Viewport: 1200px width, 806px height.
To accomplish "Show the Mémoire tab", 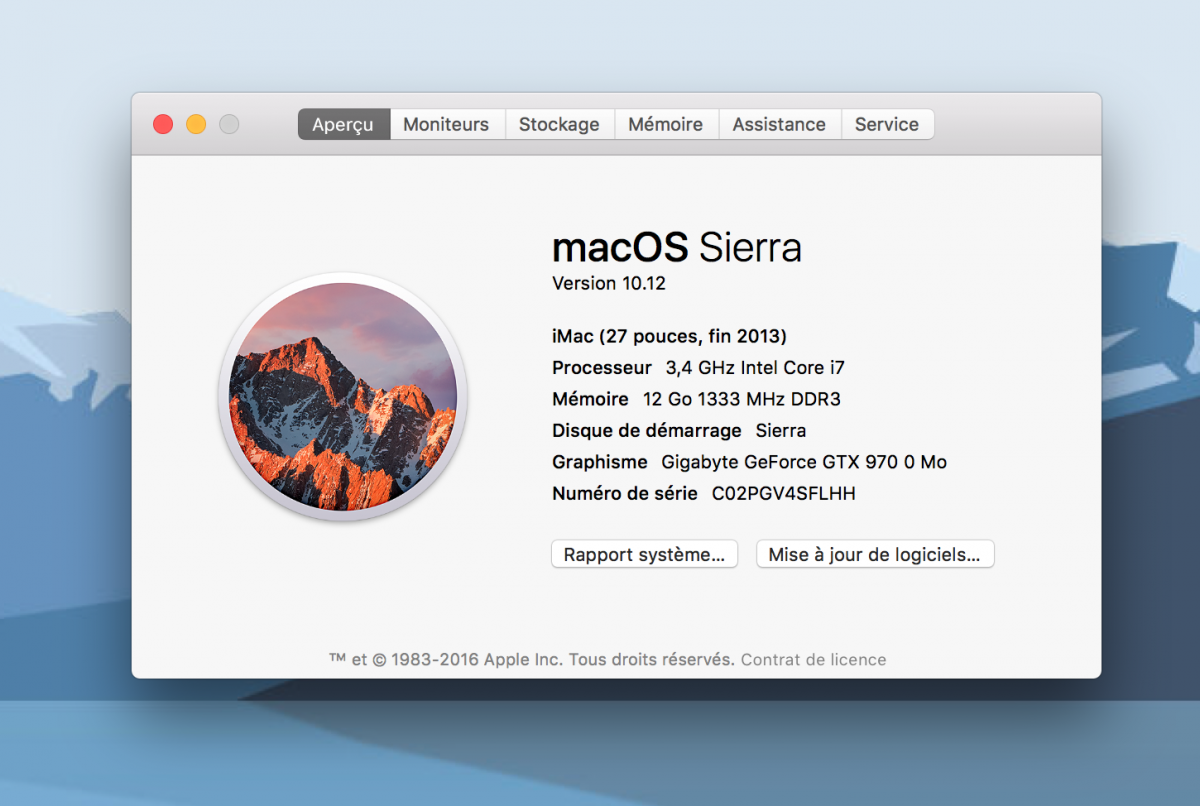I will [x=666, y=124].
